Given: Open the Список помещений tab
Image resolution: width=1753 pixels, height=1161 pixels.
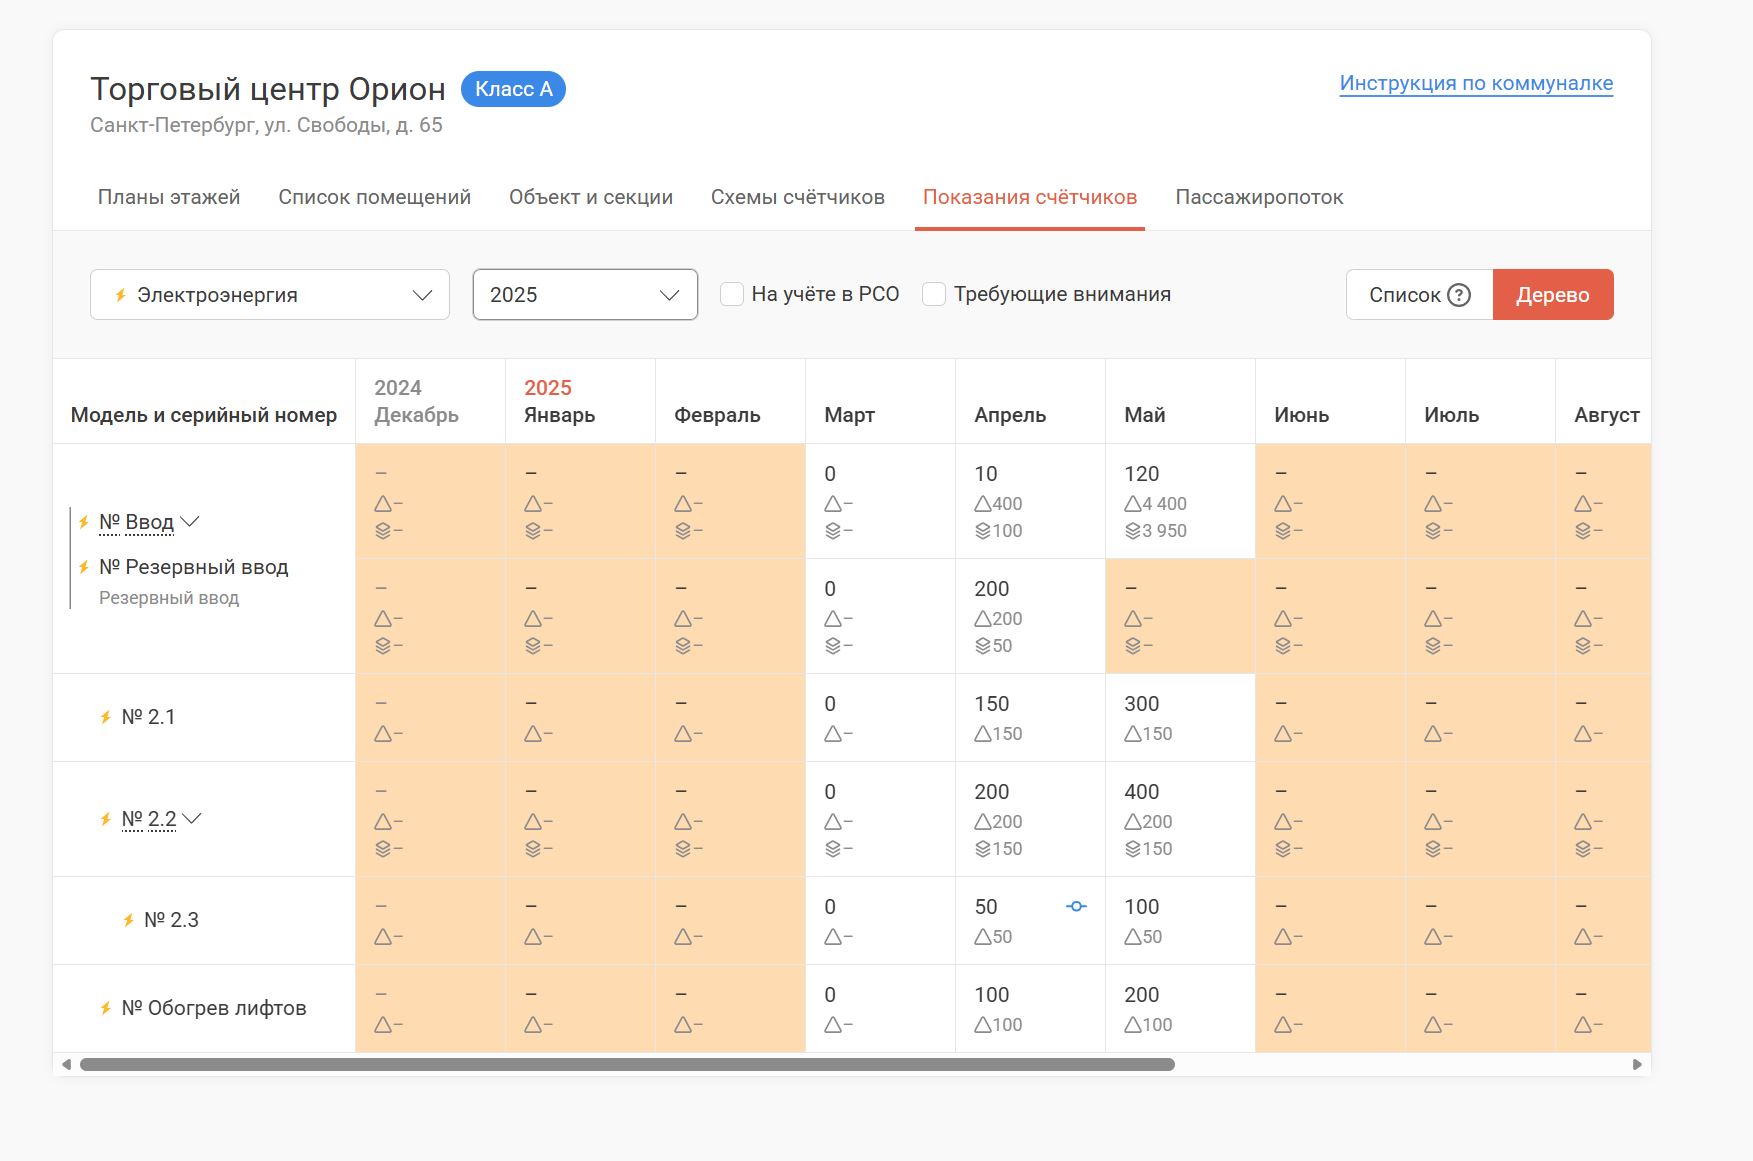Looking at the screenshot, I should 375,197.
